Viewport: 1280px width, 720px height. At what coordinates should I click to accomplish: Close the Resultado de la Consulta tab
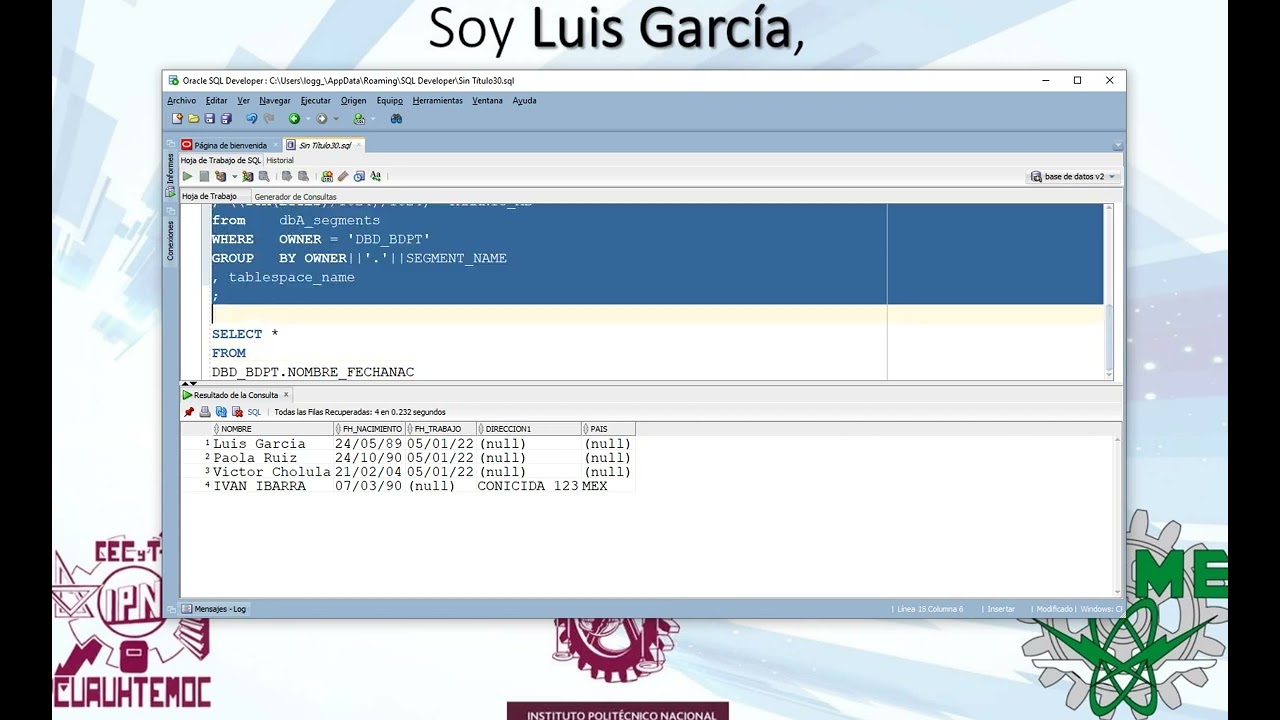pyautogui.click(x=285, y=395)
